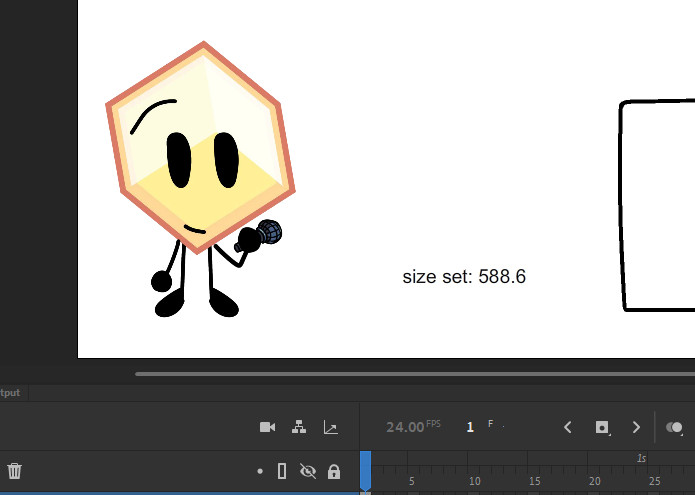Click frame 5 on timeline ruler
Viewport: 695px width, 495px height.
pos(411,481)
